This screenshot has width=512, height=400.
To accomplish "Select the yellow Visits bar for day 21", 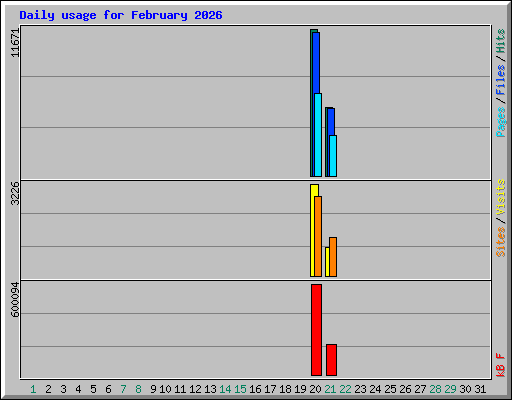I will 327,262.
